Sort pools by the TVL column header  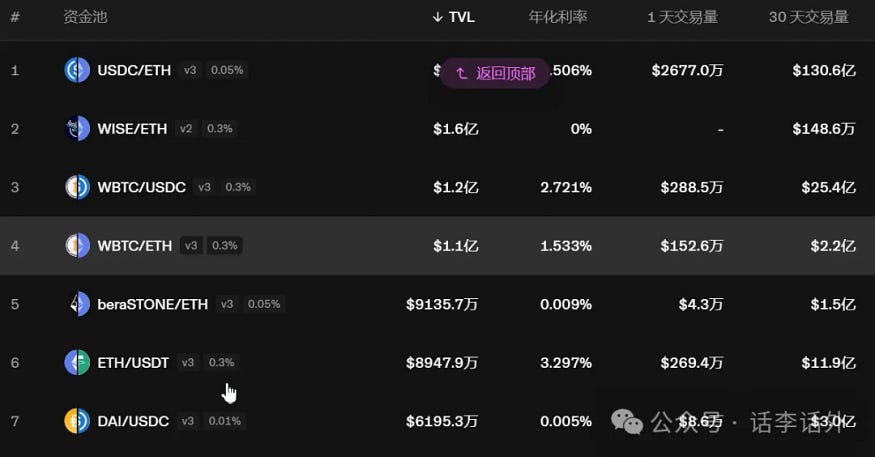[454, 17]
